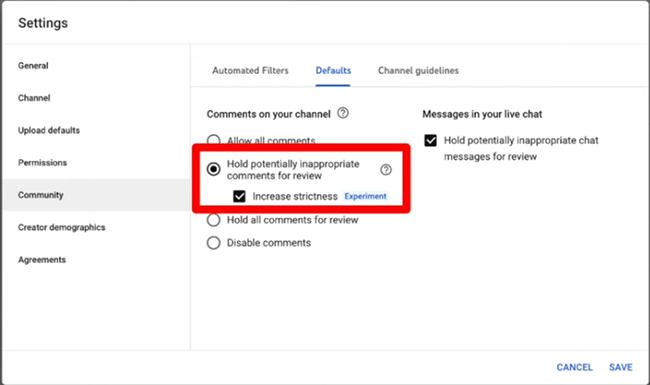The height and width of the screenshot is (385, 650).
Task: Choose the Disable comments radio button
Action: pos(213,243)
